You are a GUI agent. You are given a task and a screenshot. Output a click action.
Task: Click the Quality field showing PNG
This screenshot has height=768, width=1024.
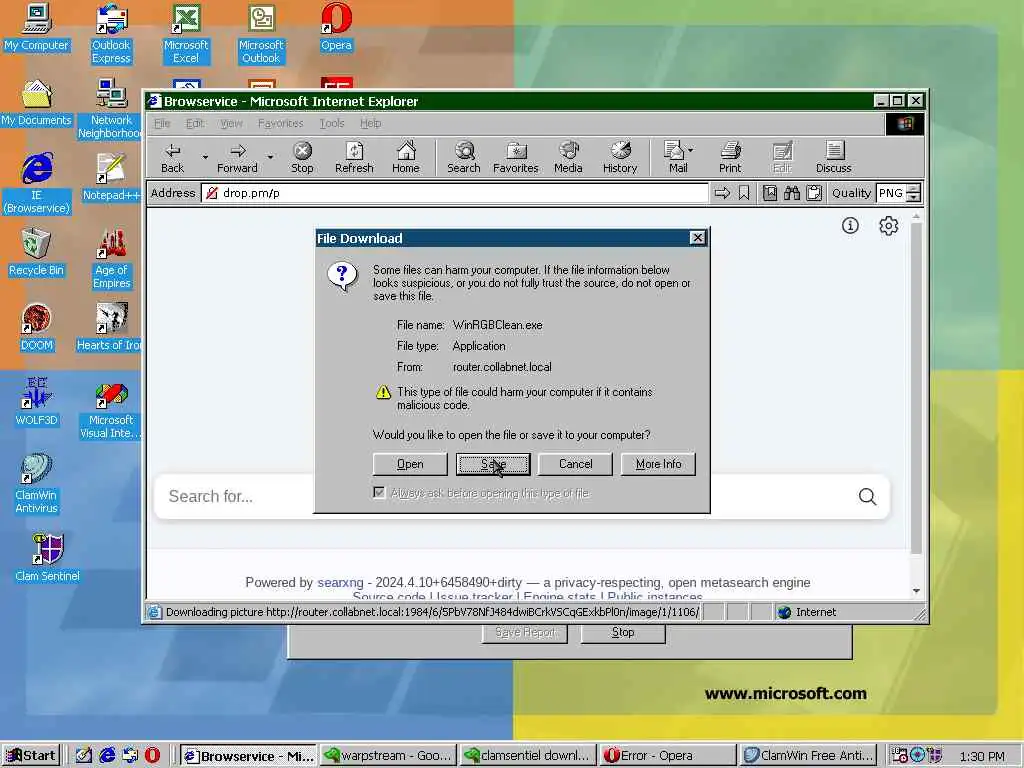pyautogui.click(x=891, y=193)
